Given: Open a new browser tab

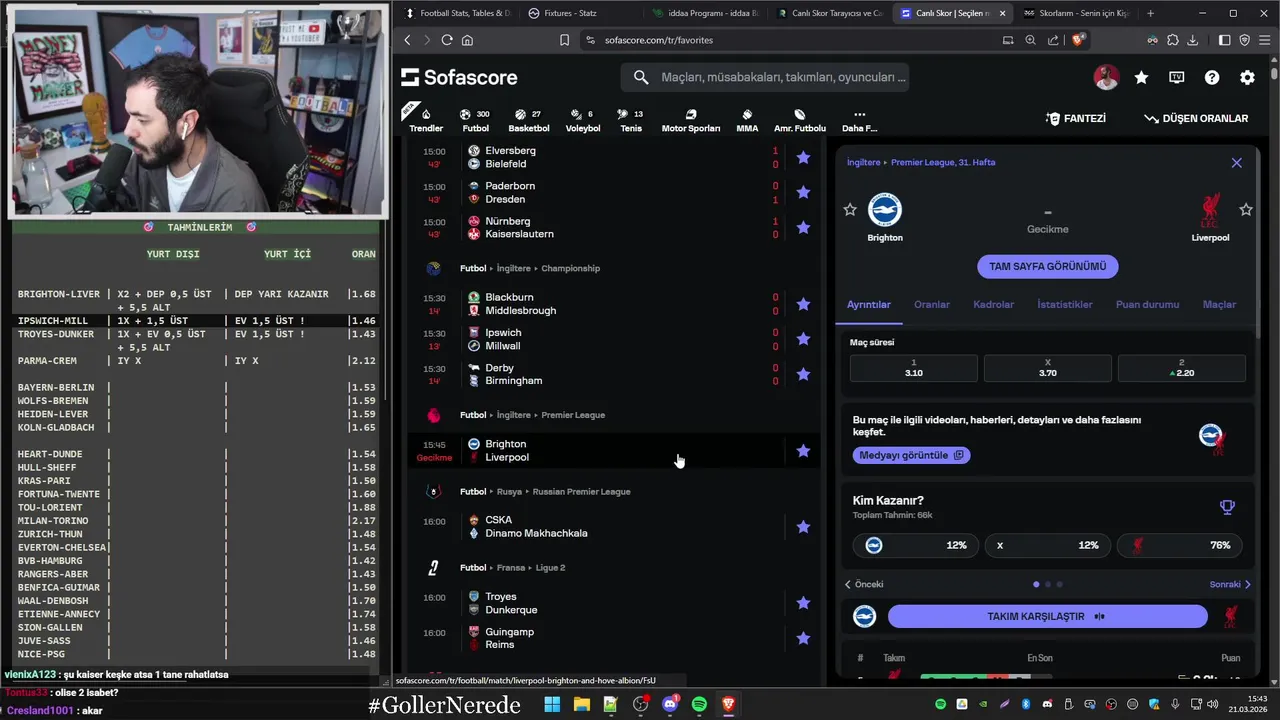Looking at the screenshot, I should coord(1150,13).
